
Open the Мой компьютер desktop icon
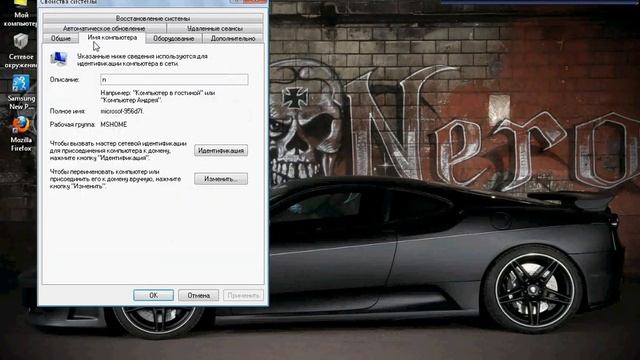(x=21, y=14)
